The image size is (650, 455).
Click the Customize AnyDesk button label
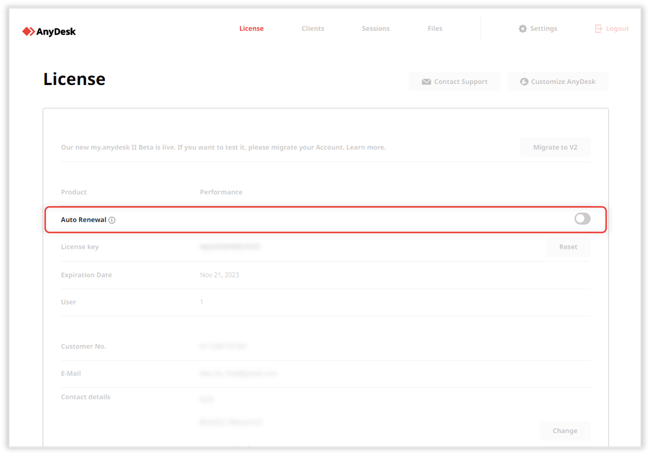563,82
